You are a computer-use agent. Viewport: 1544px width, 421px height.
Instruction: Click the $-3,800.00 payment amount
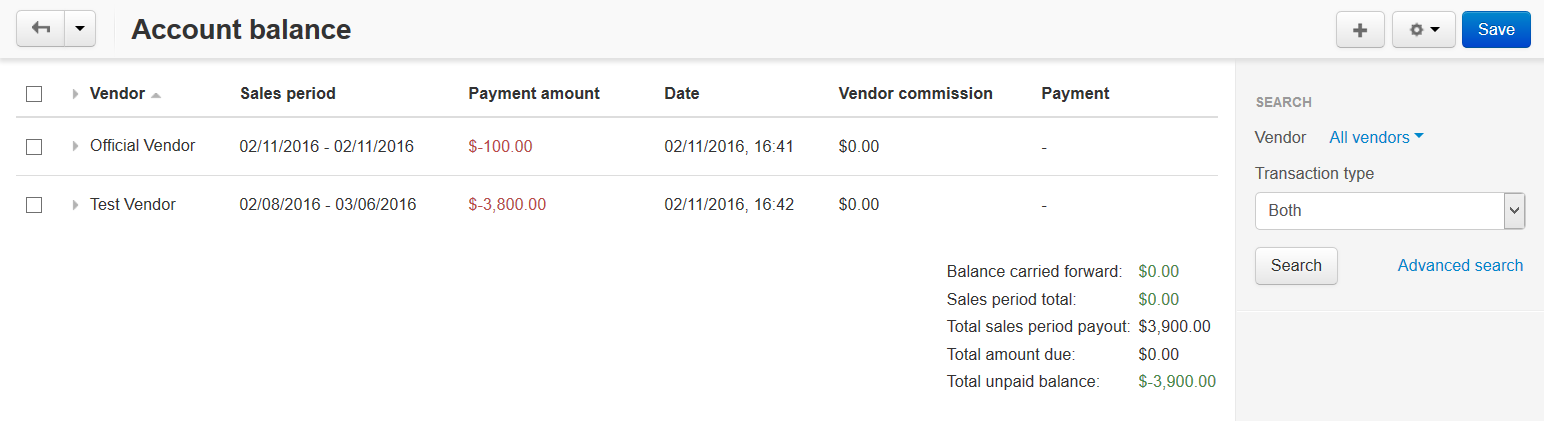(507, 204)
